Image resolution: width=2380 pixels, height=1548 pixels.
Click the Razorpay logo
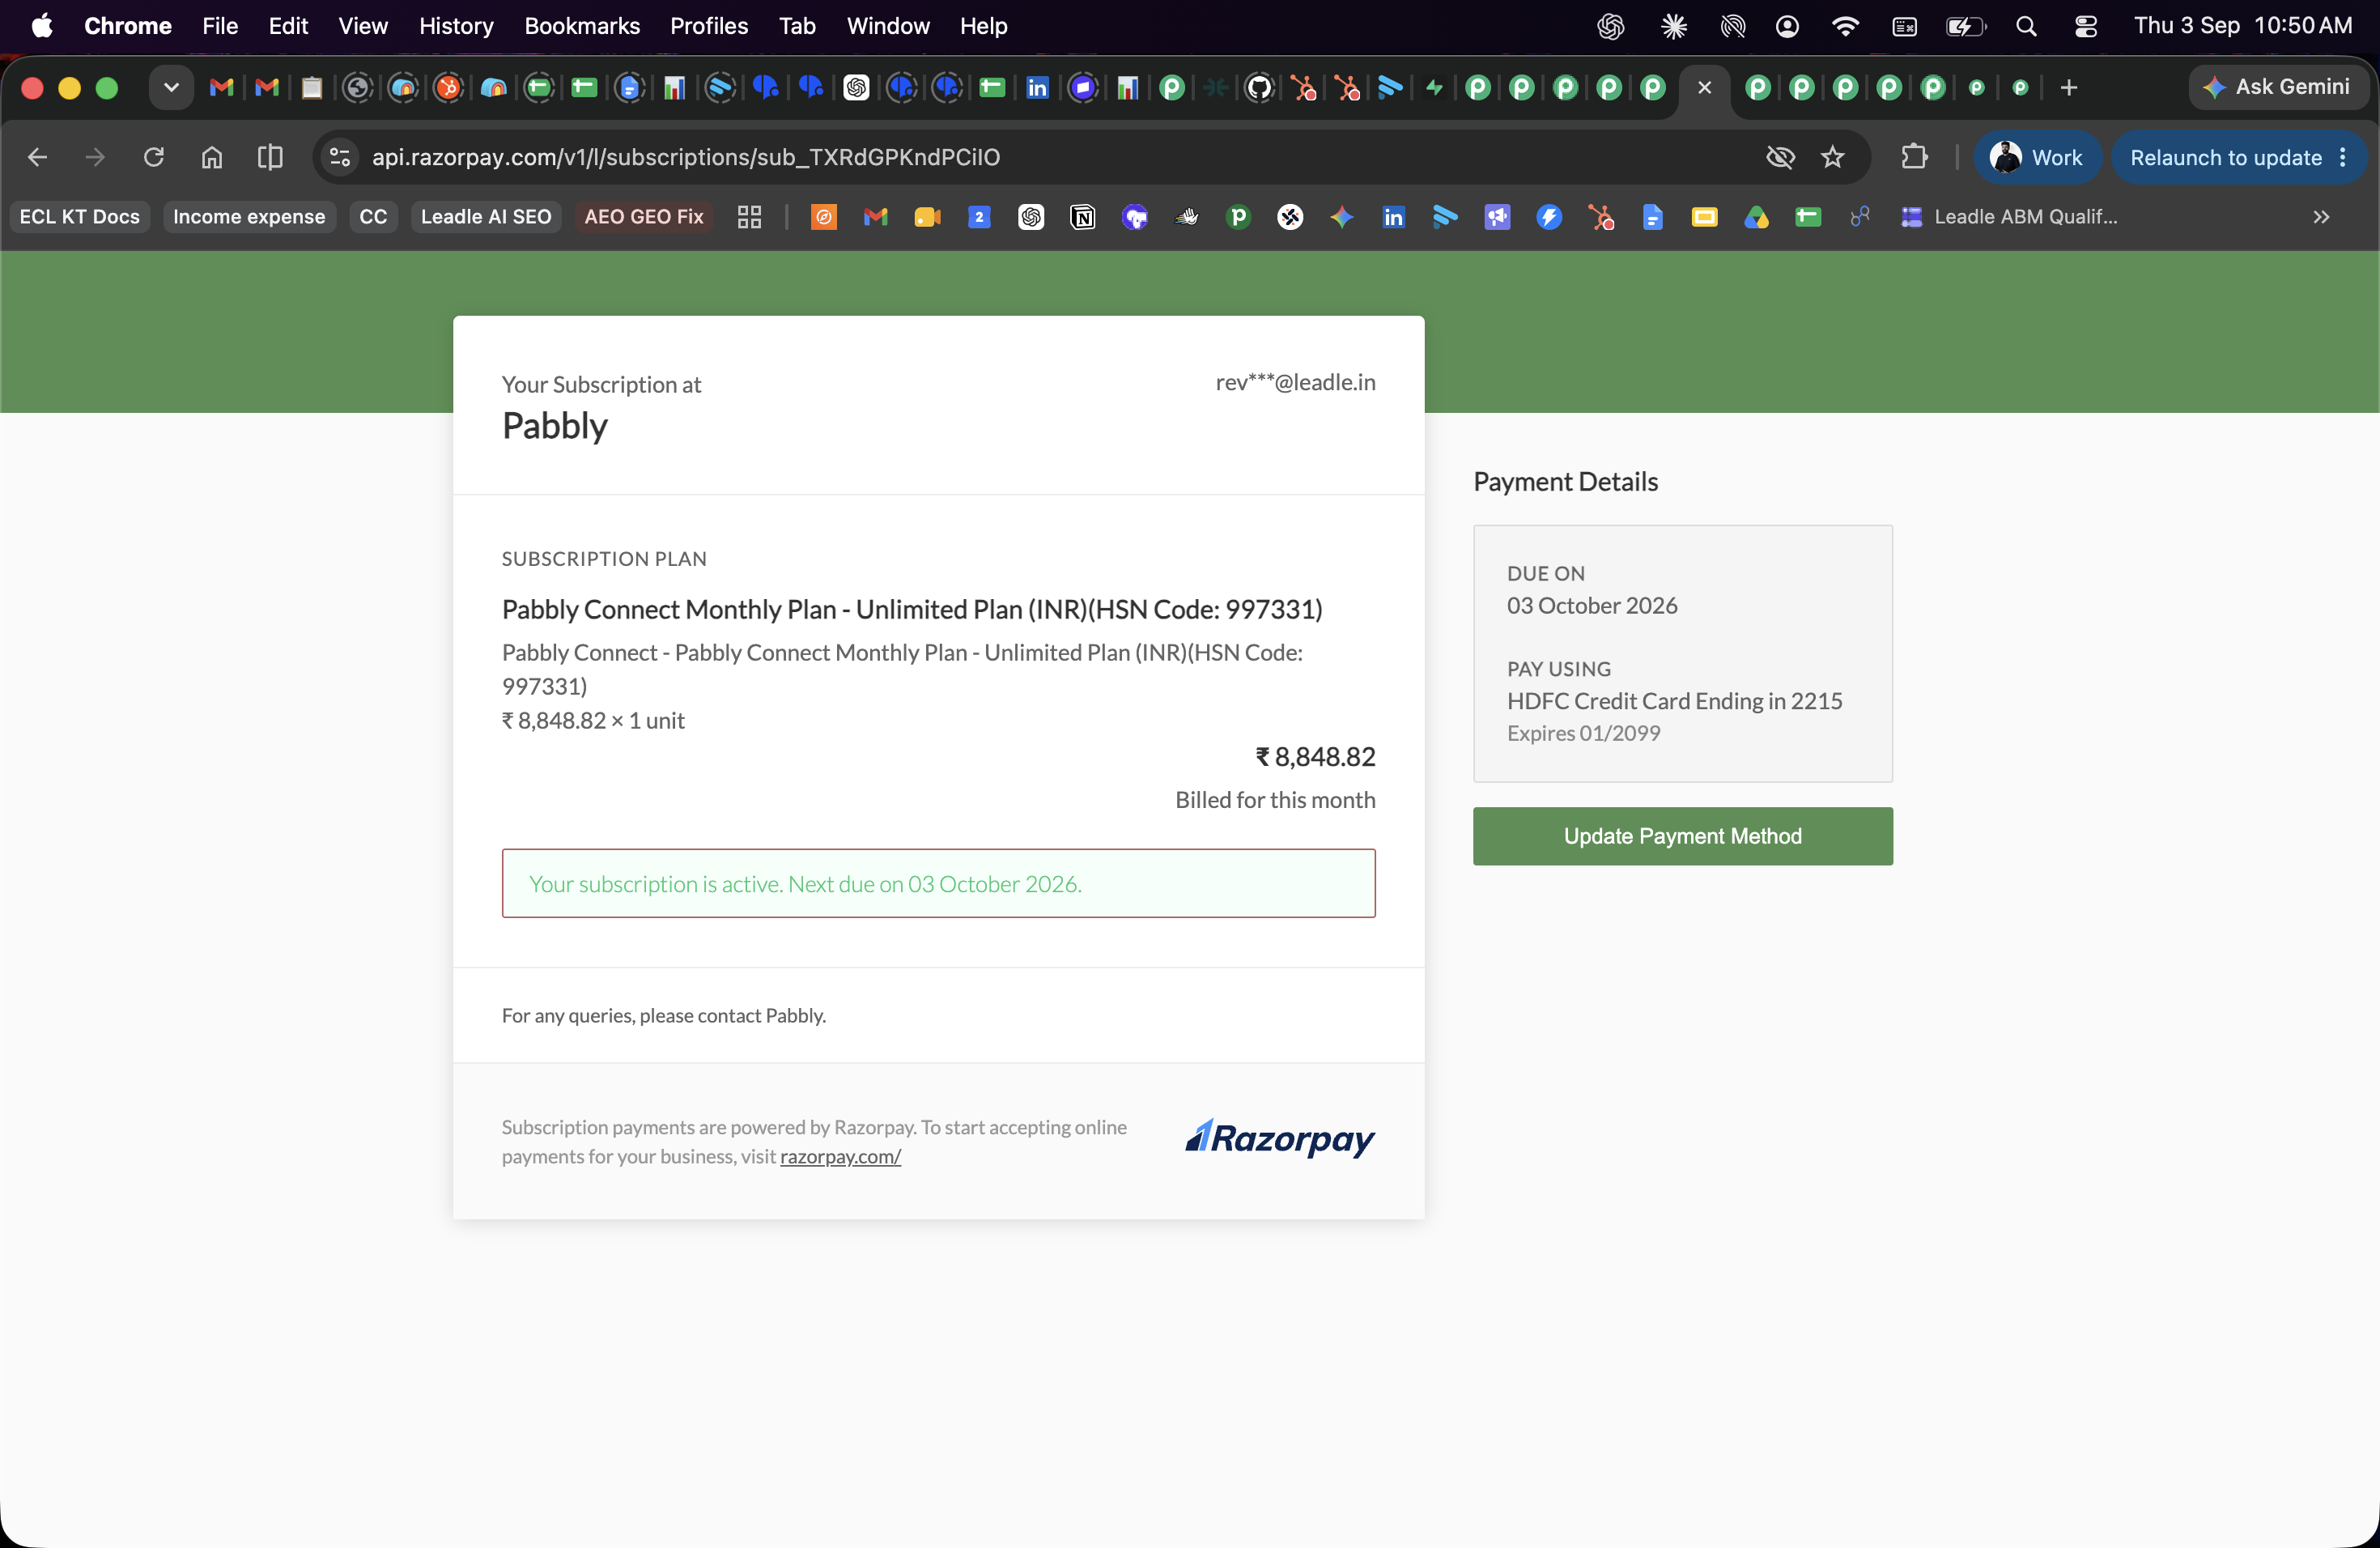pyautogui.click(x=1280, y=1139)
